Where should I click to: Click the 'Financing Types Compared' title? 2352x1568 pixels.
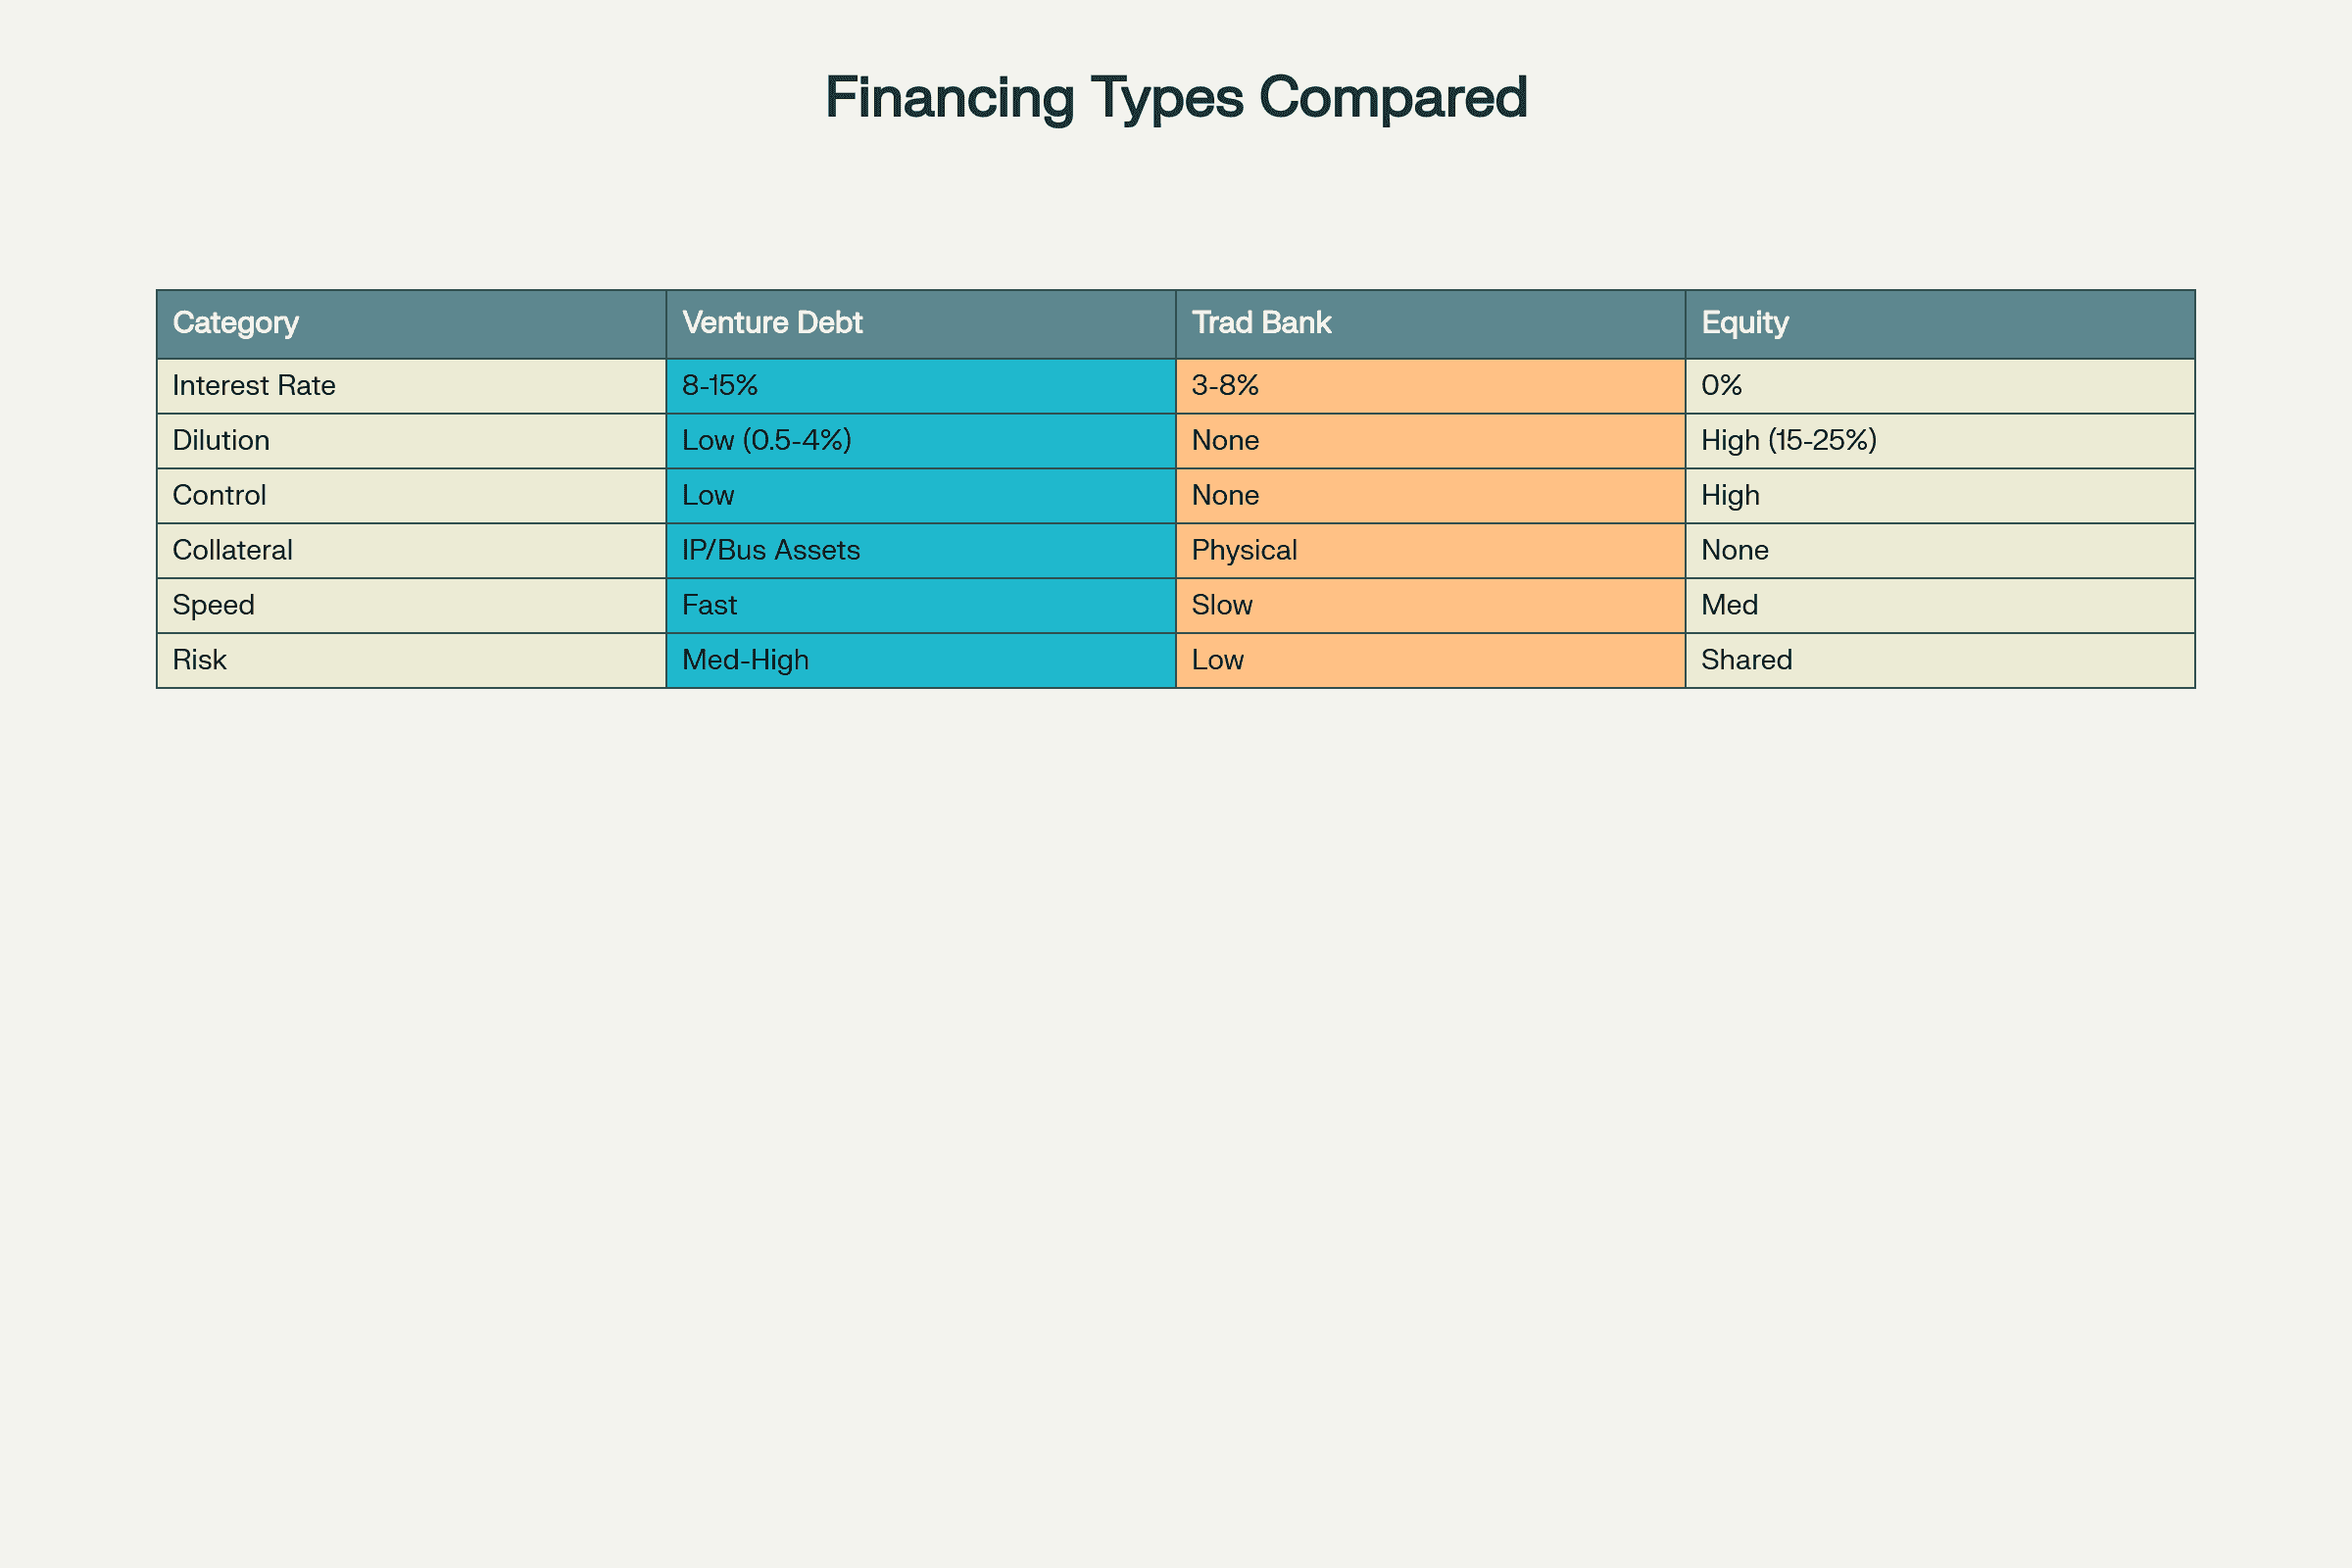[x=1176, y=98]
